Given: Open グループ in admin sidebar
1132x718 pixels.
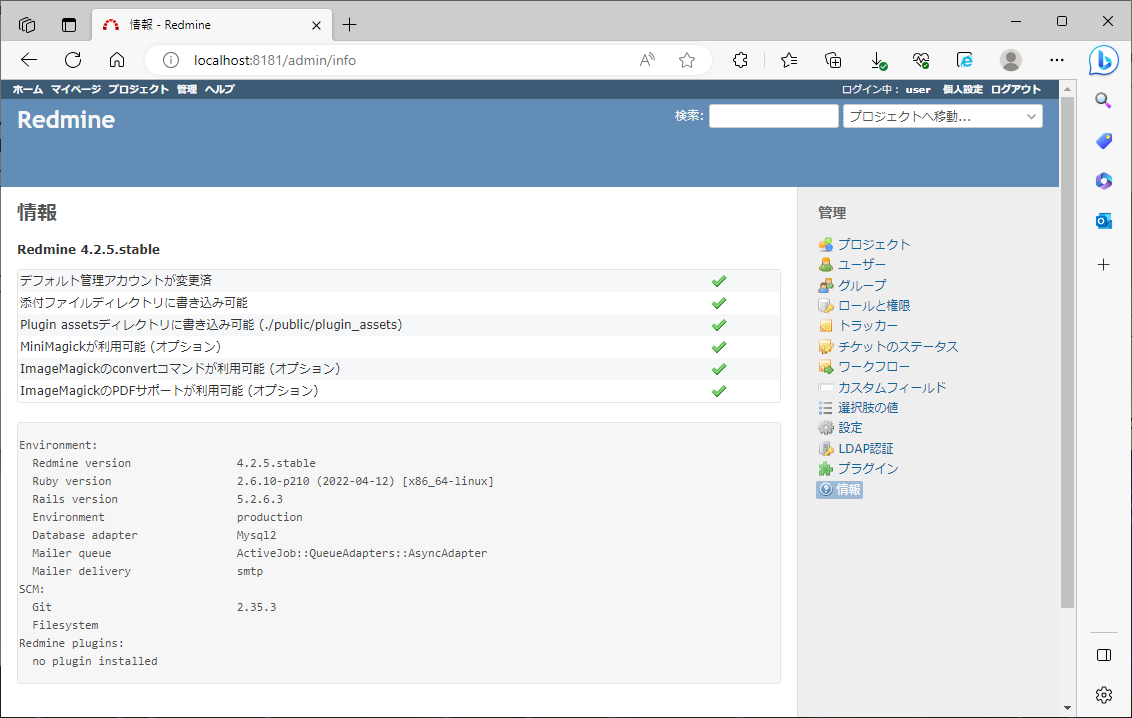Looking at the screenshot, I should tap(861, 285).
